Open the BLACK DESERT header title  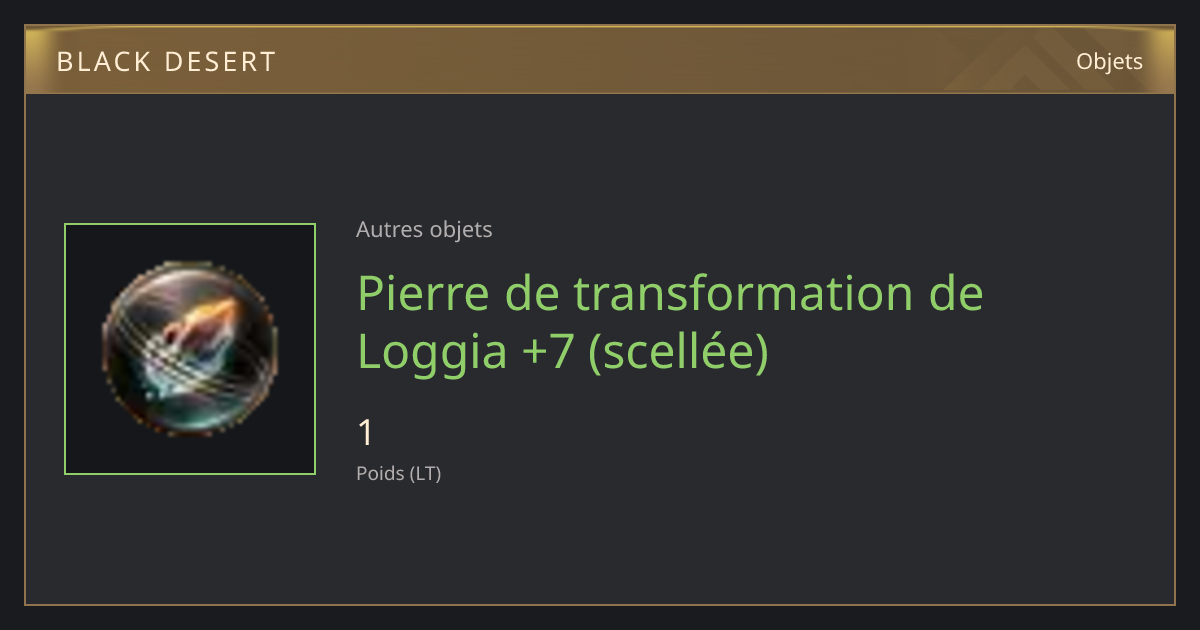coord(166,62)
